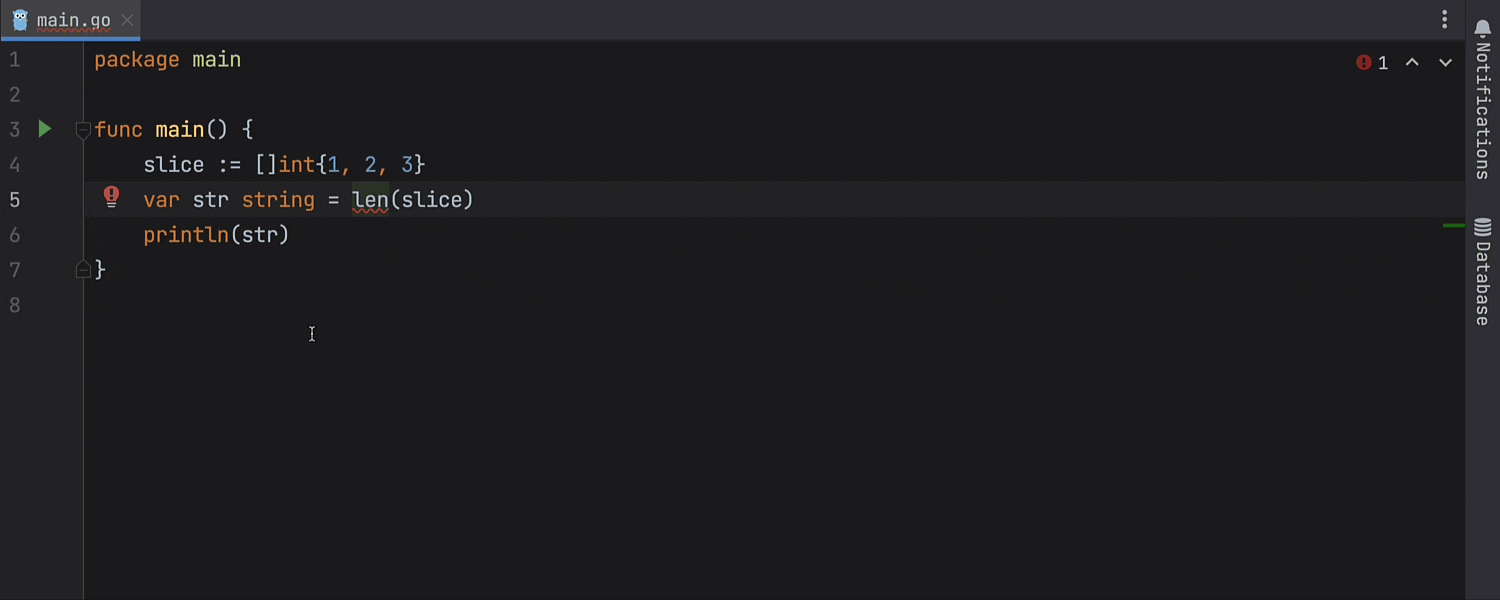Open the Notifications tool window bell icon

pos(1482,28)
